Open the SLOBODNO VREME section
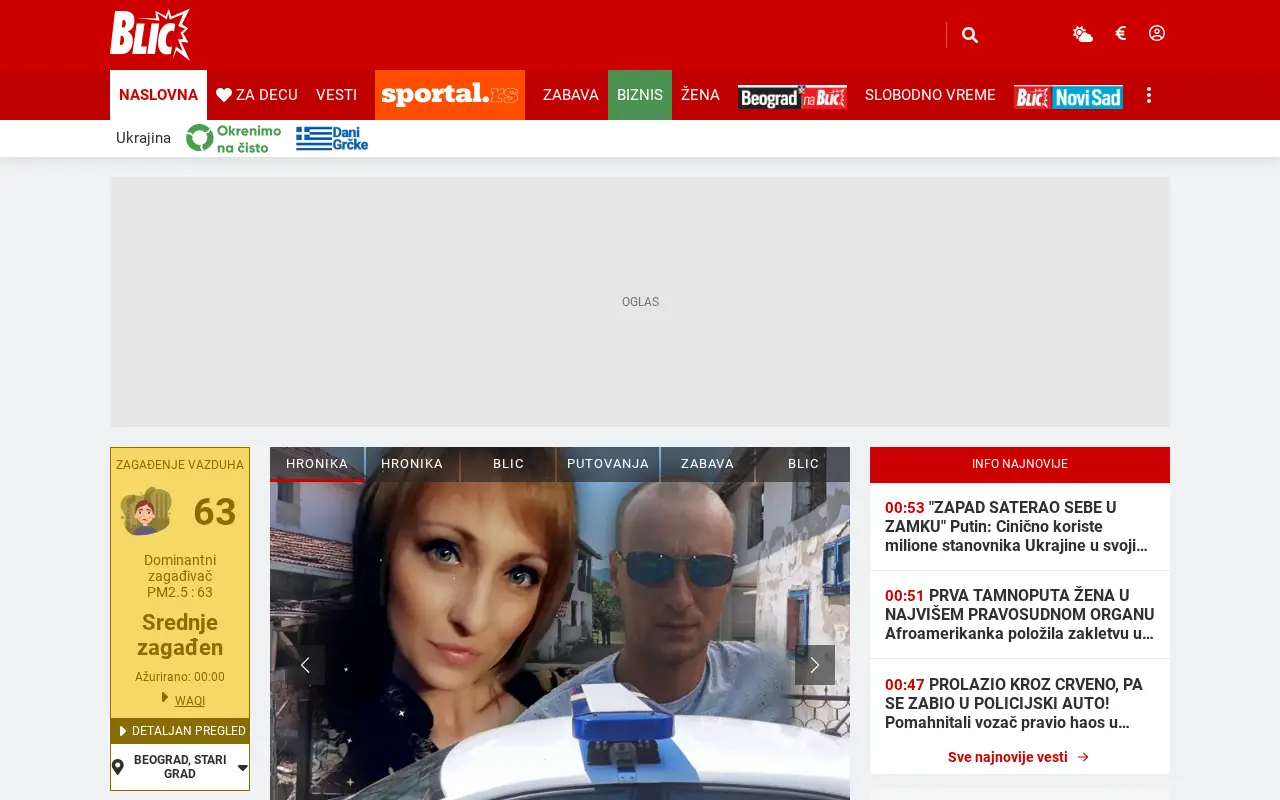 (x=930, y=95)
